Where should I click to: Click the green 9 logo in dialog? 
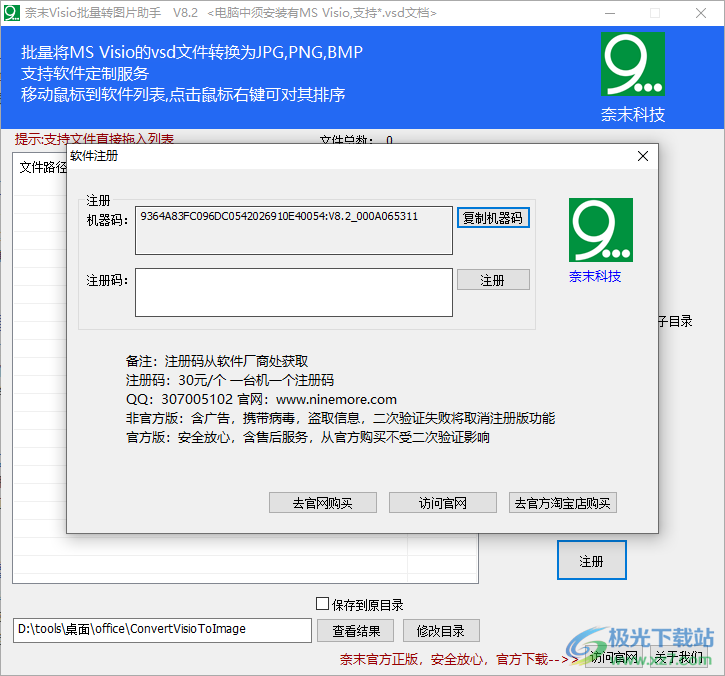point(601,230)
